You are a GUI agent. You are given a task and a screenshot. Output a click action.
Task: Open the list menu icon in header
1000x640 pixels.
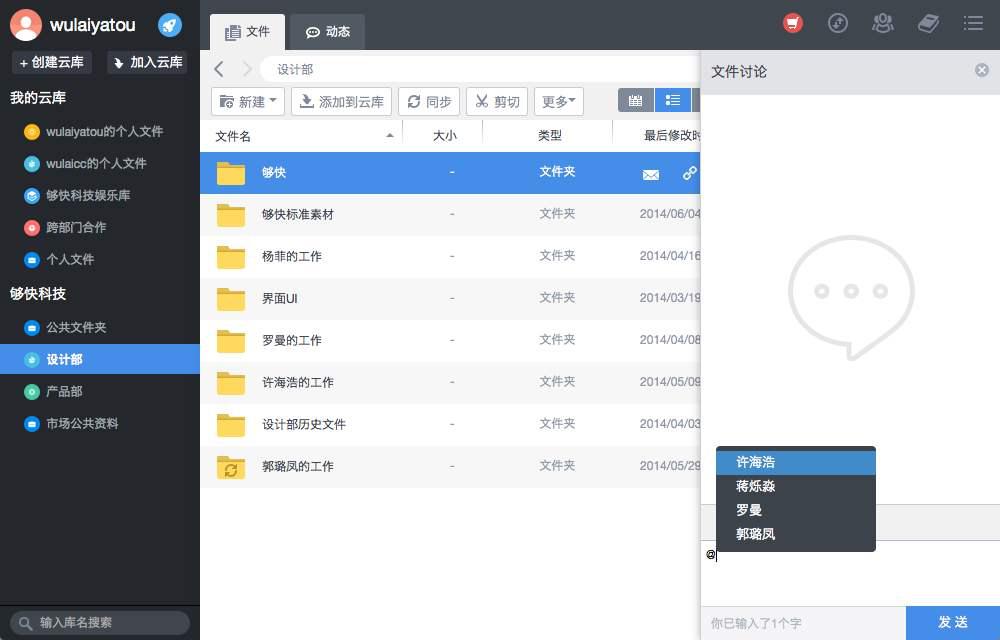(973, 24)
